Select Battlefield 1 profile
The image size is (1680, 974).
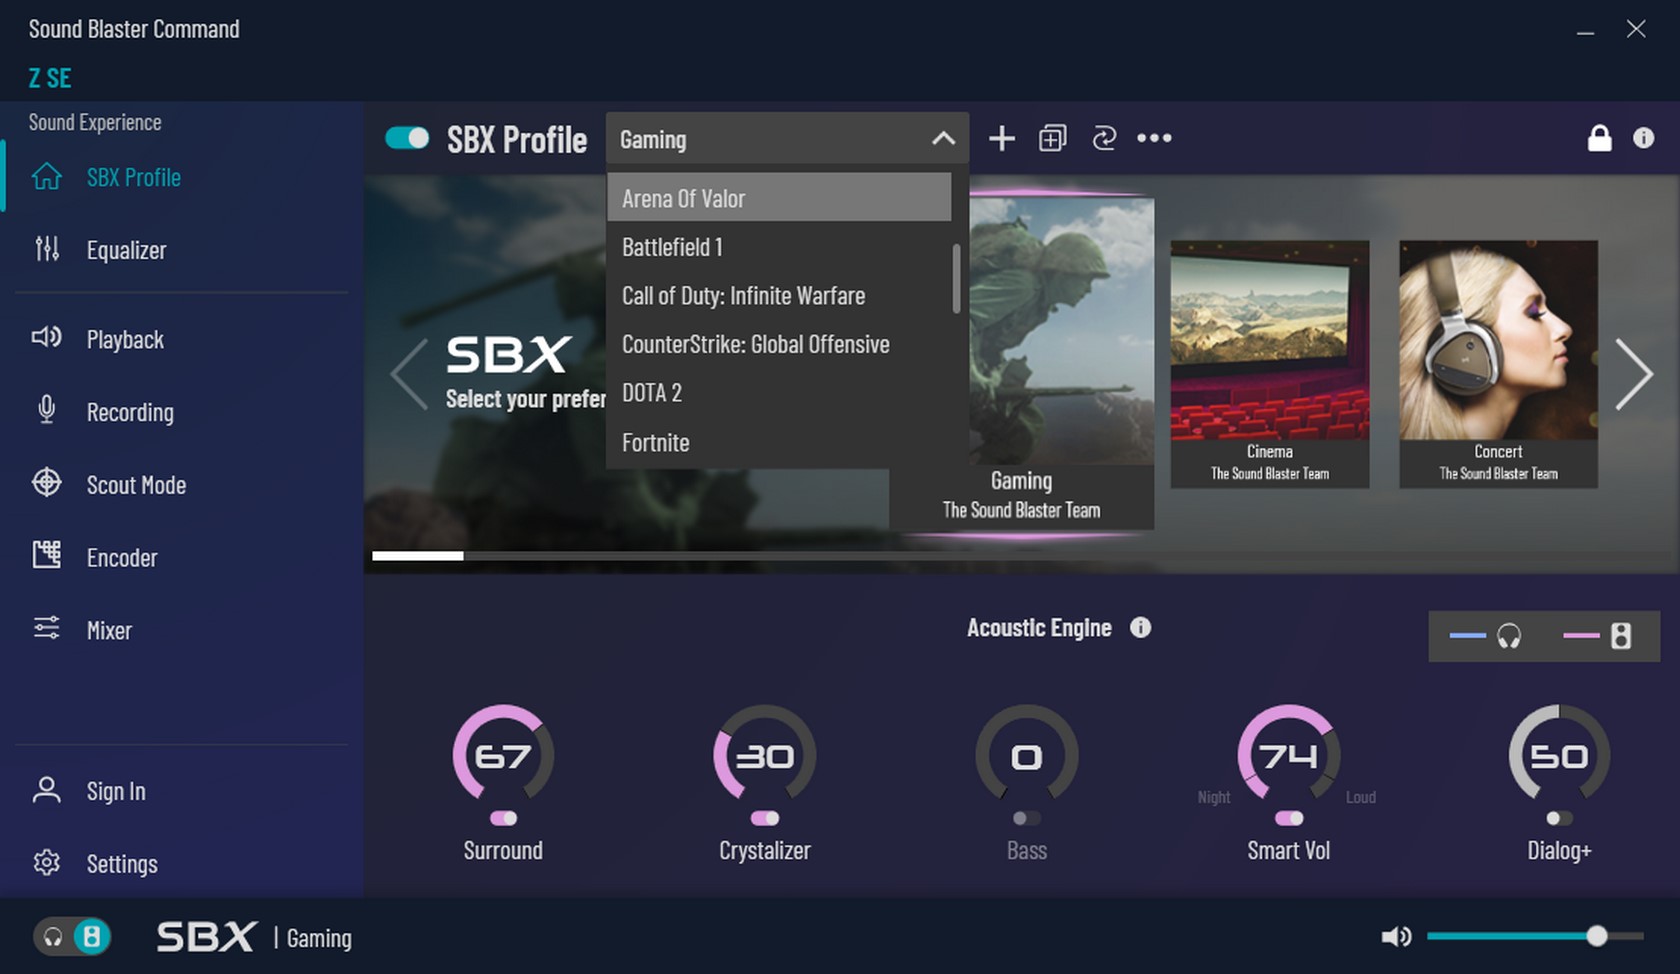point(779,247)
